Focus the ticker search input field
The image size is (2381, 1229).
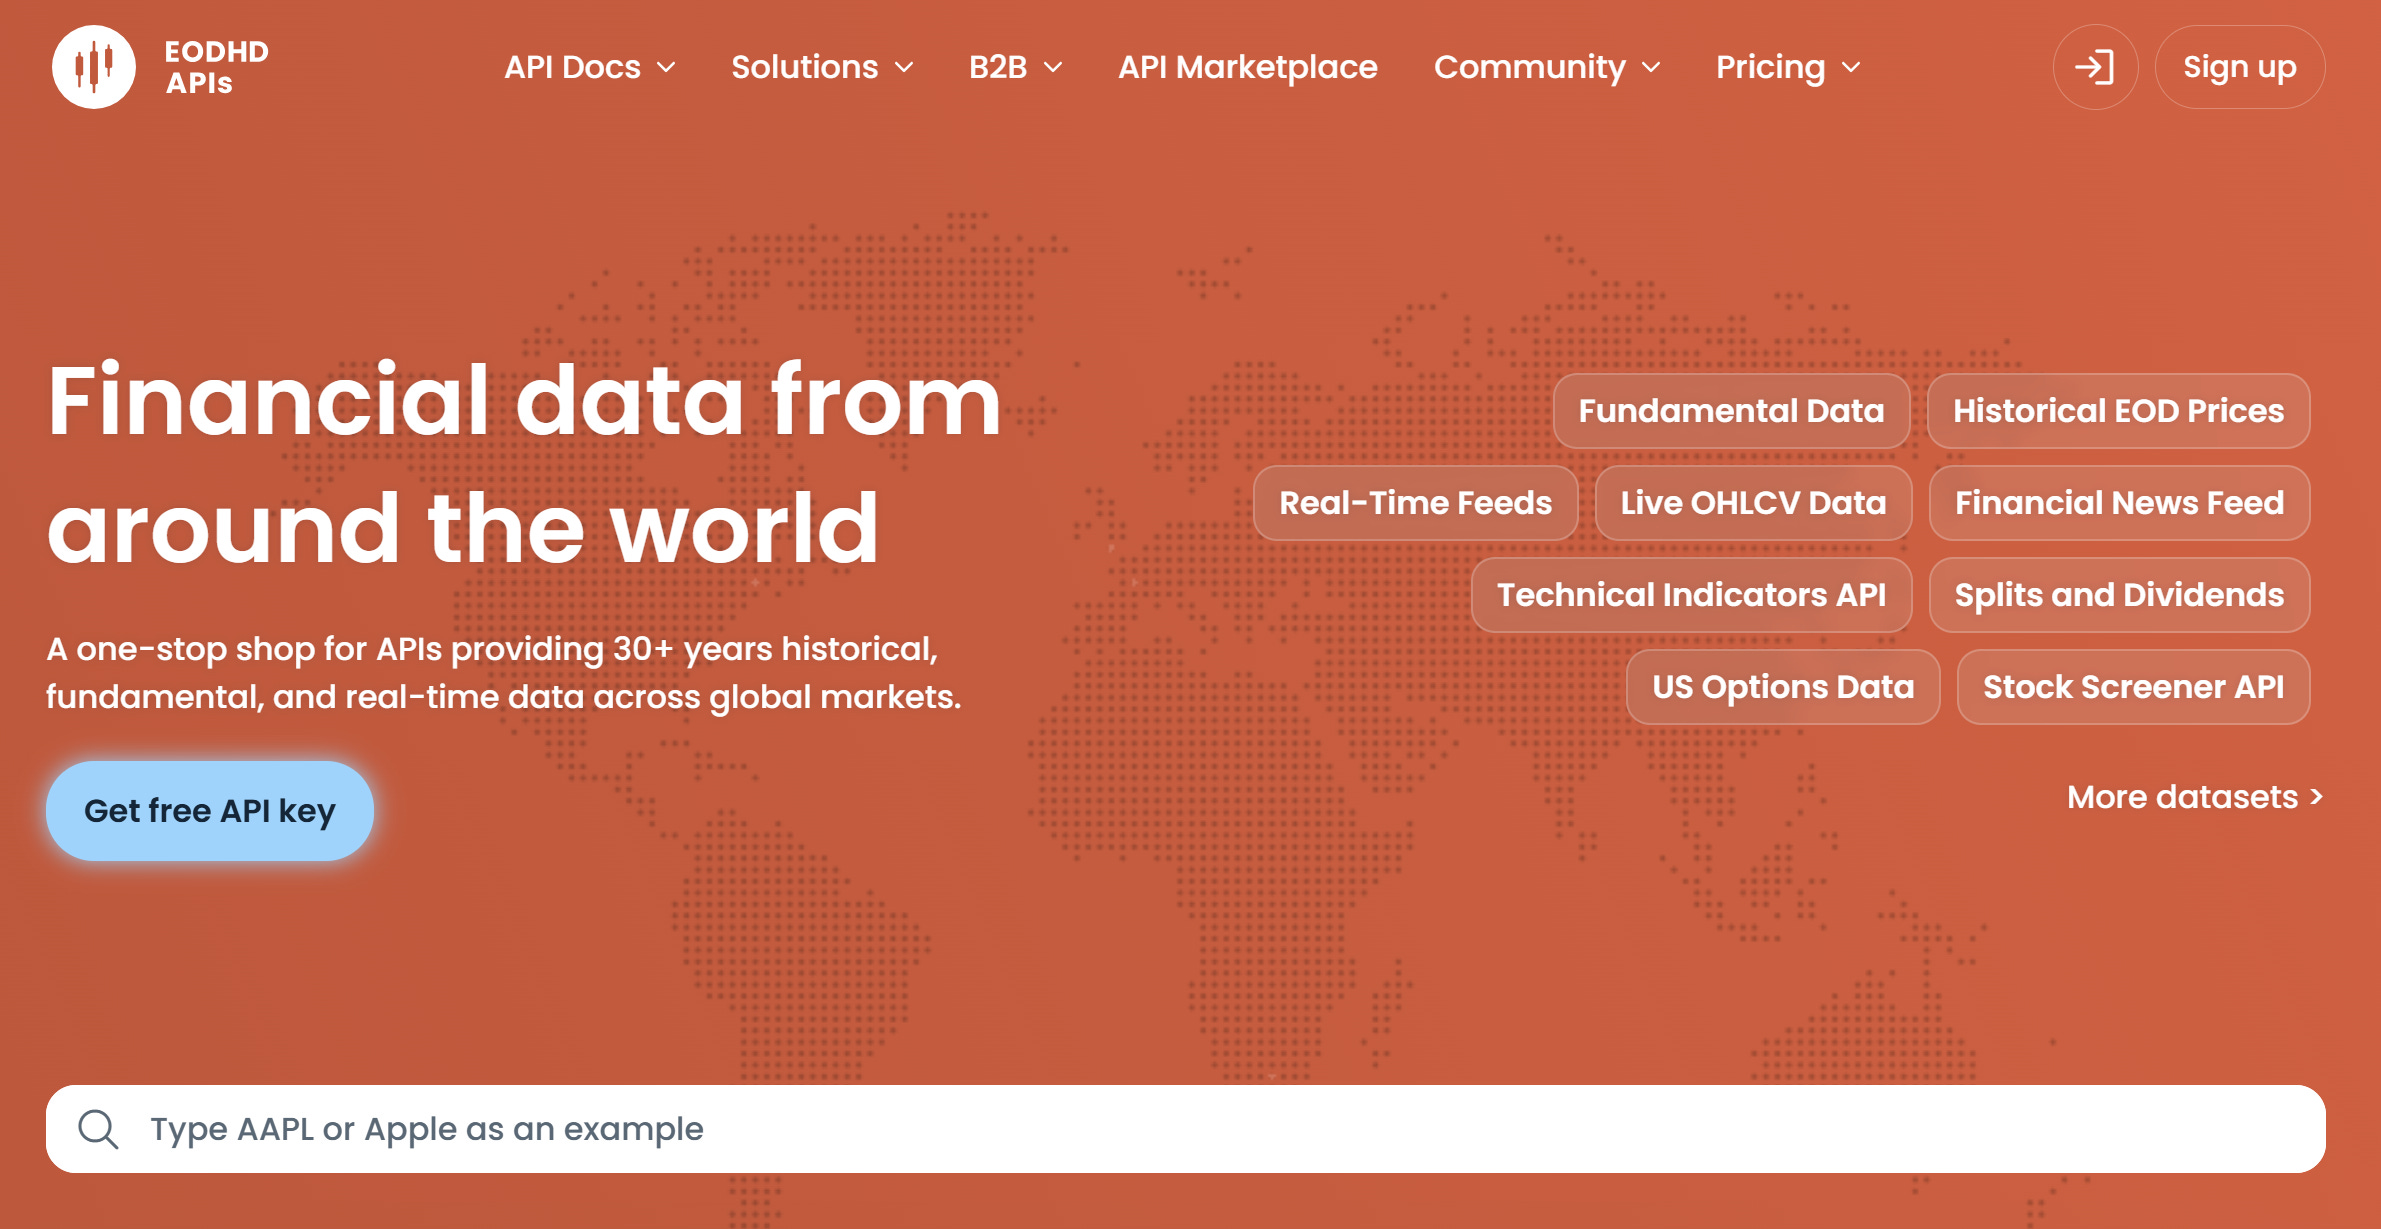tap(1200, 1129)
